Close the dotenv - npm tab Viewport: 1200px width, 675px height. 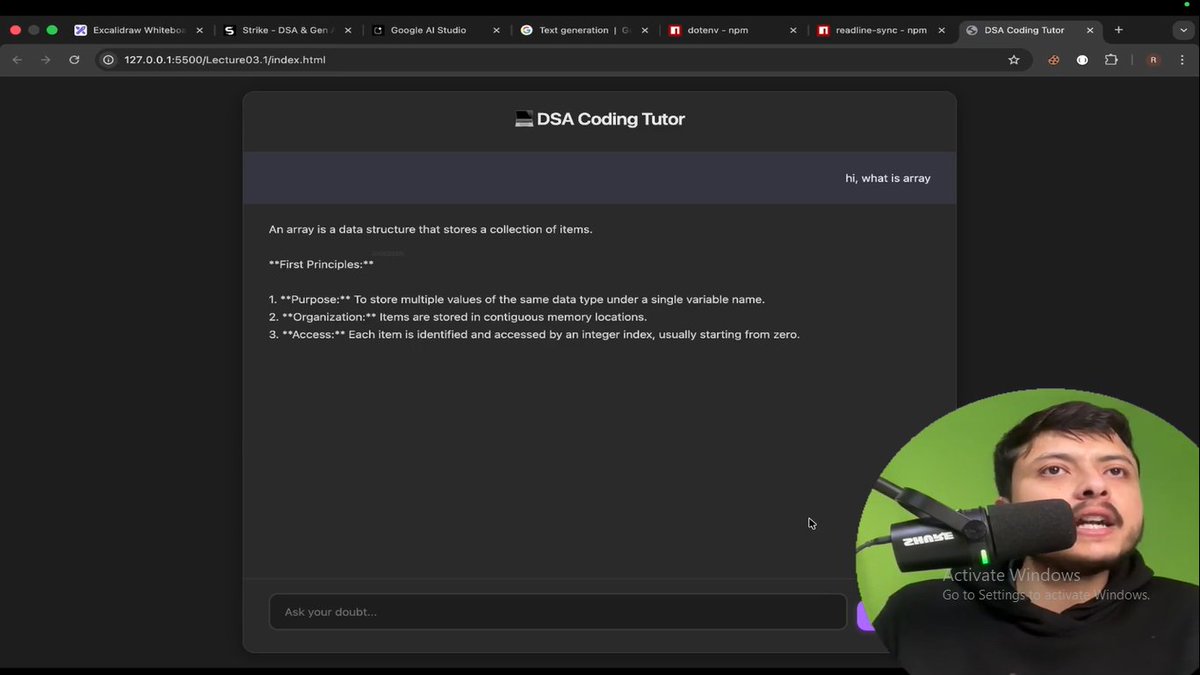794,30
